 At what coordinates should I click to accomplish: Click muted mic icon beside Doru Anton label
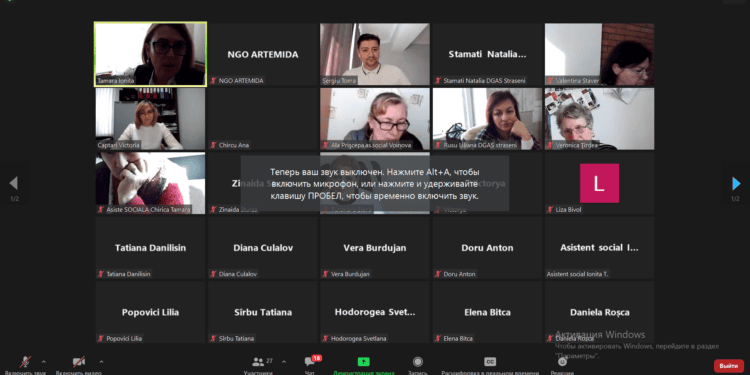(x=438, y=274)
